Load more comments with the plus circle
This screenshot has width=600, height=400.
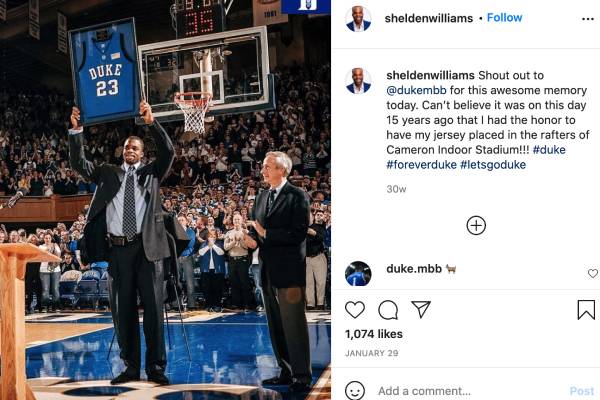coord(476,225)
